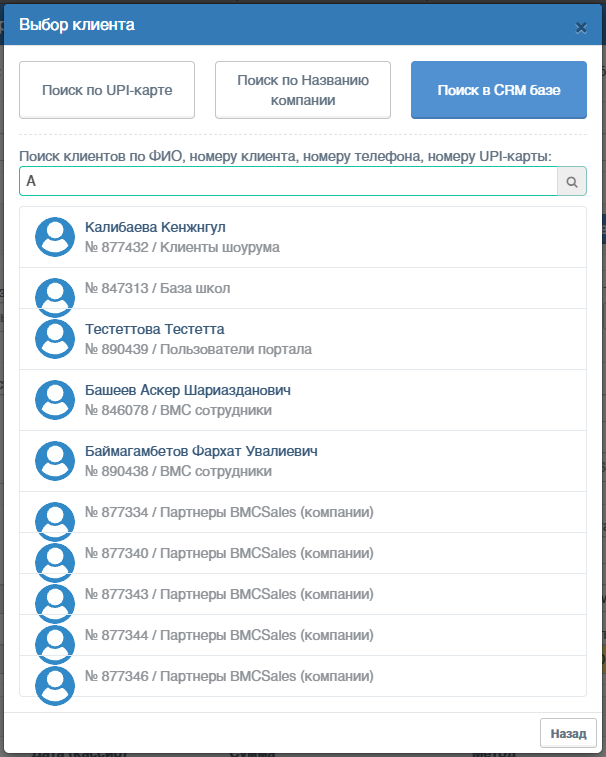This screenshot has width=606, height=757.
Task: Switch to Поиск по Названию компании
Action: pos(303,90)
